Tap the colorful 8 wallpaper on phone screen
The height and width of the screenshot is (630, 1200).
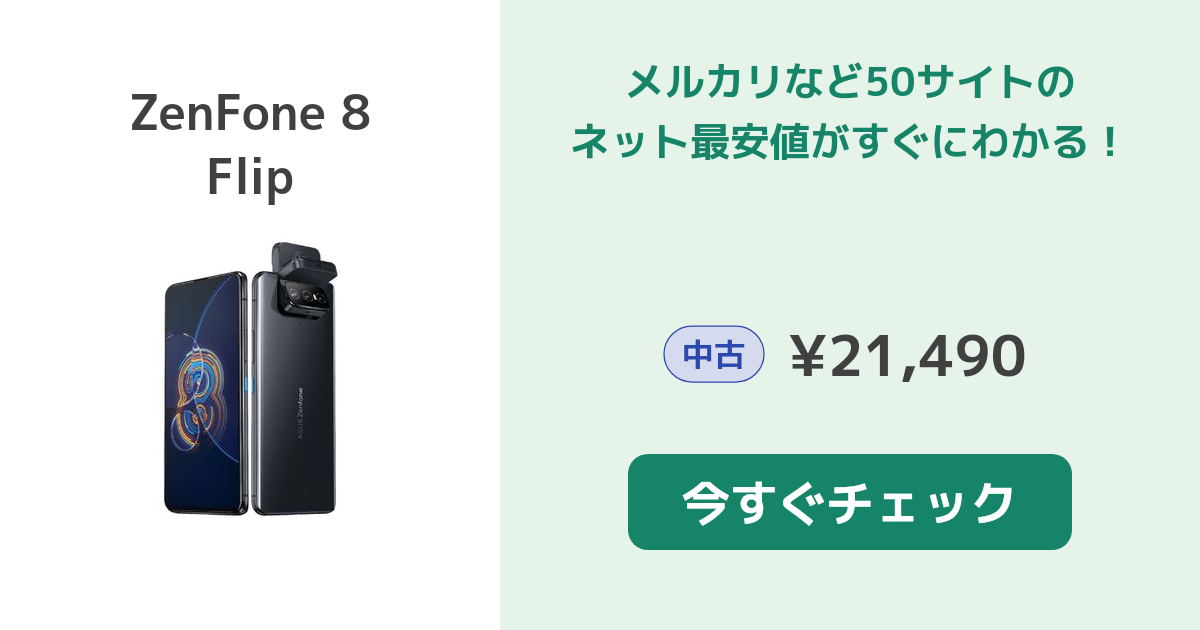coord(204,392)
